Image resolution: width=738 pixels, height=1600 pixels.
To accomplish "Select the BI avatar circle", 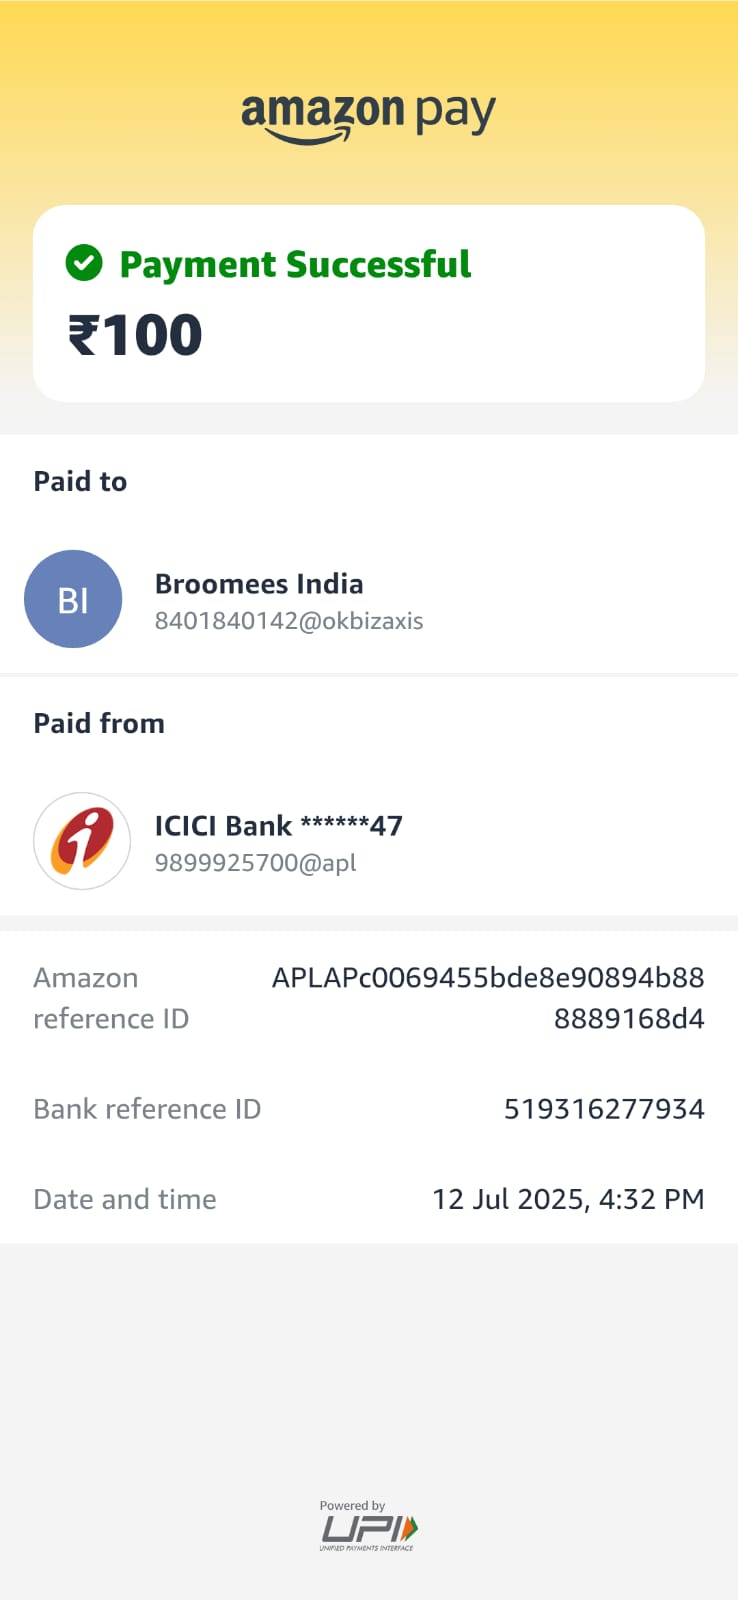I will click(73, 599).
